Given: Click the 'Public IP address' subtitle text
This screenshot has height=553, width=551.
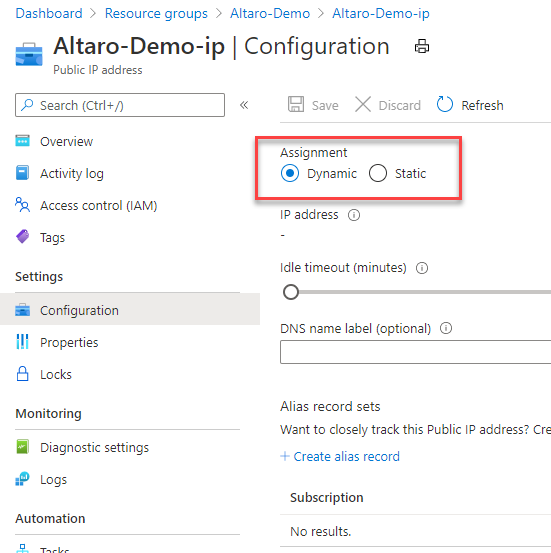Looking at the screenshot, I should click(x=98, y=70).
